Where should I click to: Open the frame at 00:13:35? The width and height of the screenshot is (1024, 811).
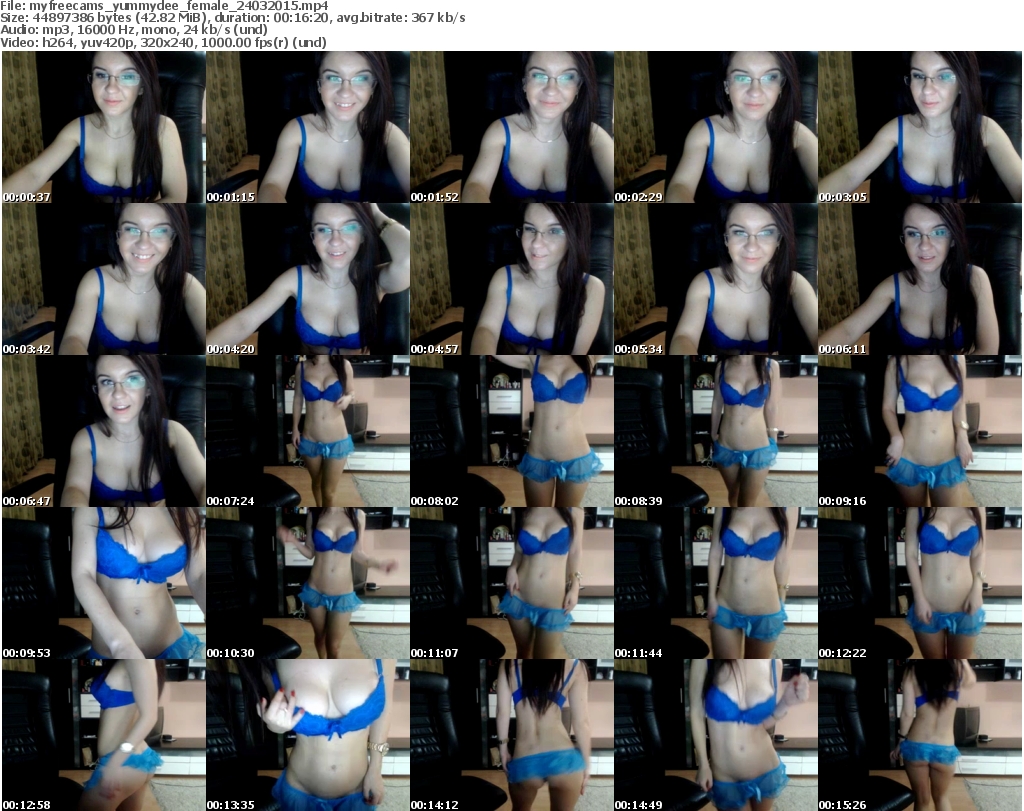pyautogui.click(x=308, y=735)
